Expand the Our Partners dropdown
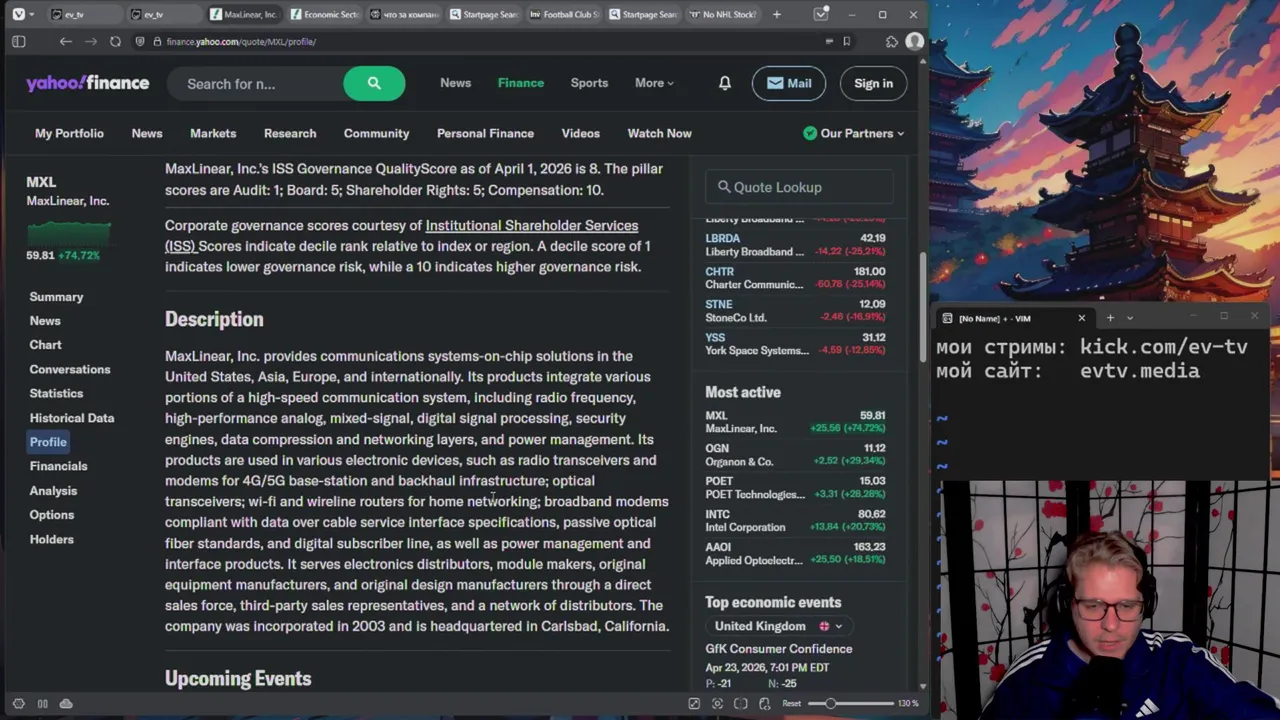The width and height of the screenshot is (1280, 720). point(854,133)
